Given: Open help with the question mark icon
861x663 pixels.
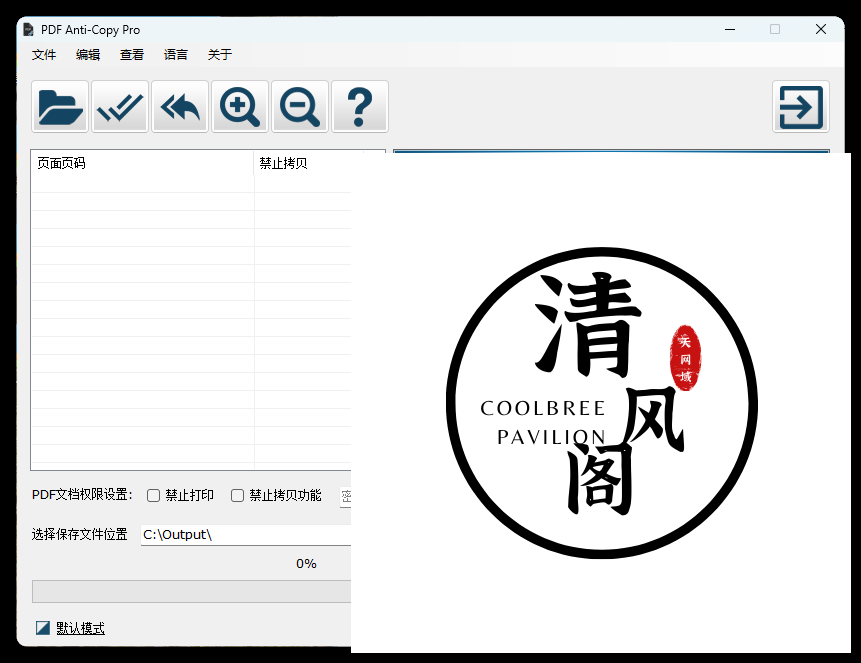Looking at the screenshot, I should pyautogui.click(x=360, y=107).
